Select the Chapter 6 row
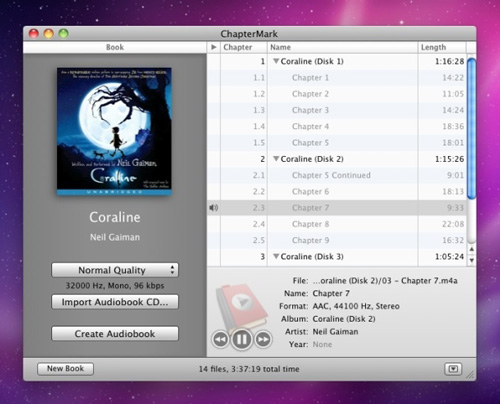The height and width of the screenshot is (404, 500). [336, 192]
